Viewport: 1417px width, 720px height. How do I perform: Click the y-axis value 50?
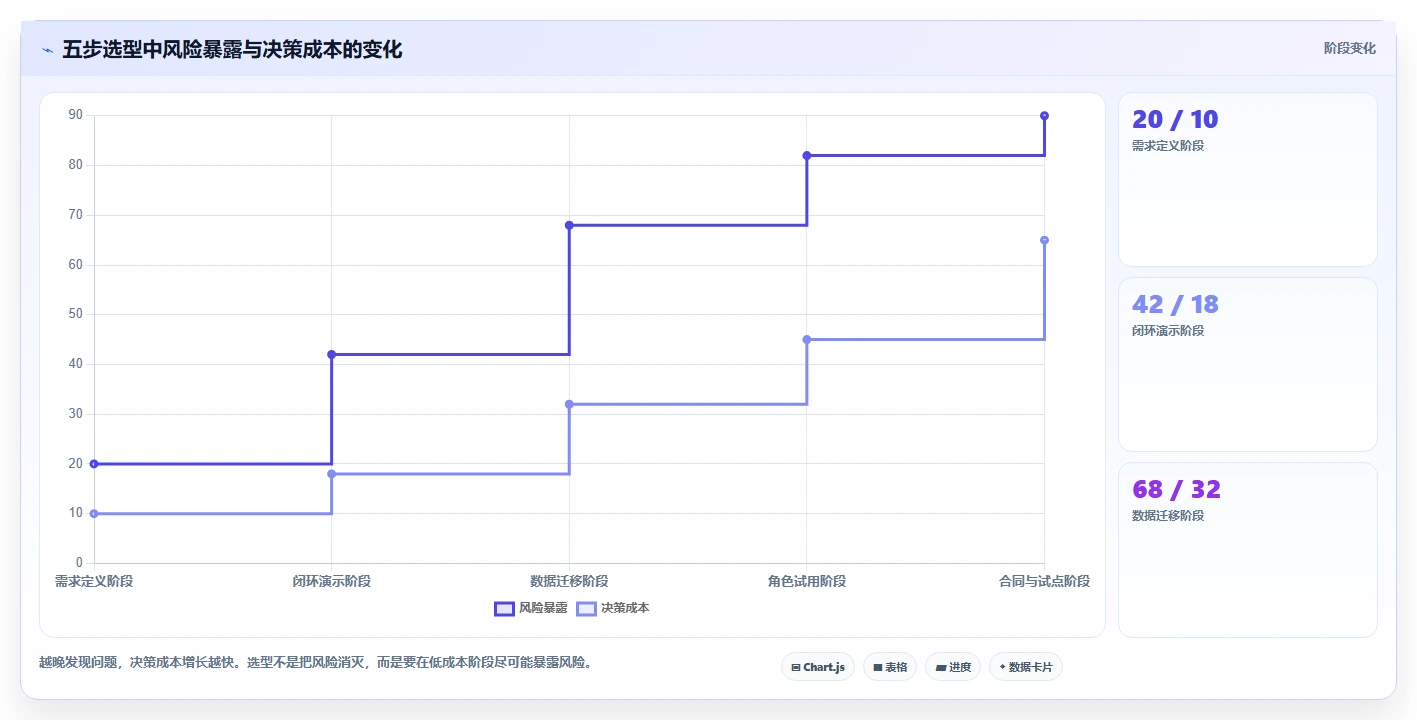point(76,314)
